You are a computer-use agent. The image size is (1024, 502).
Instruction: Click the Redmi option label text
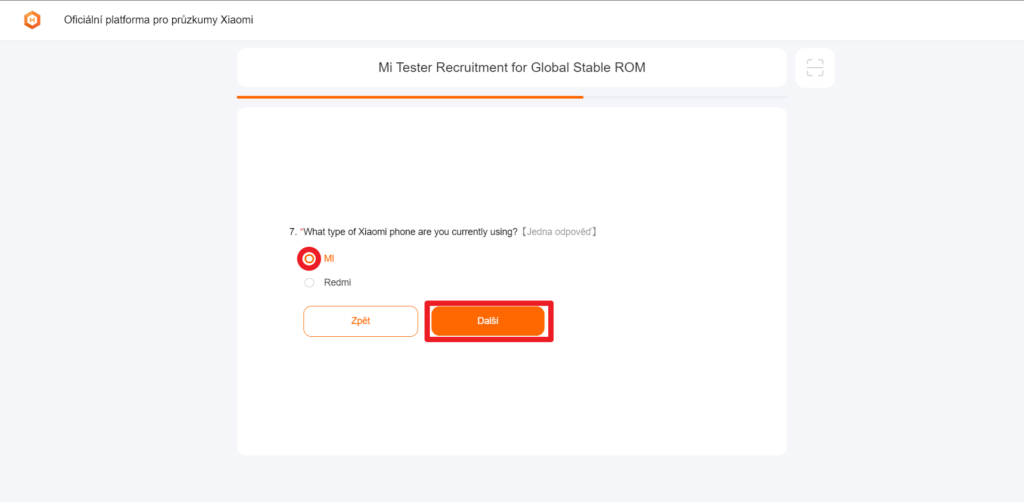pyautogui.click(x=337, y=283)
